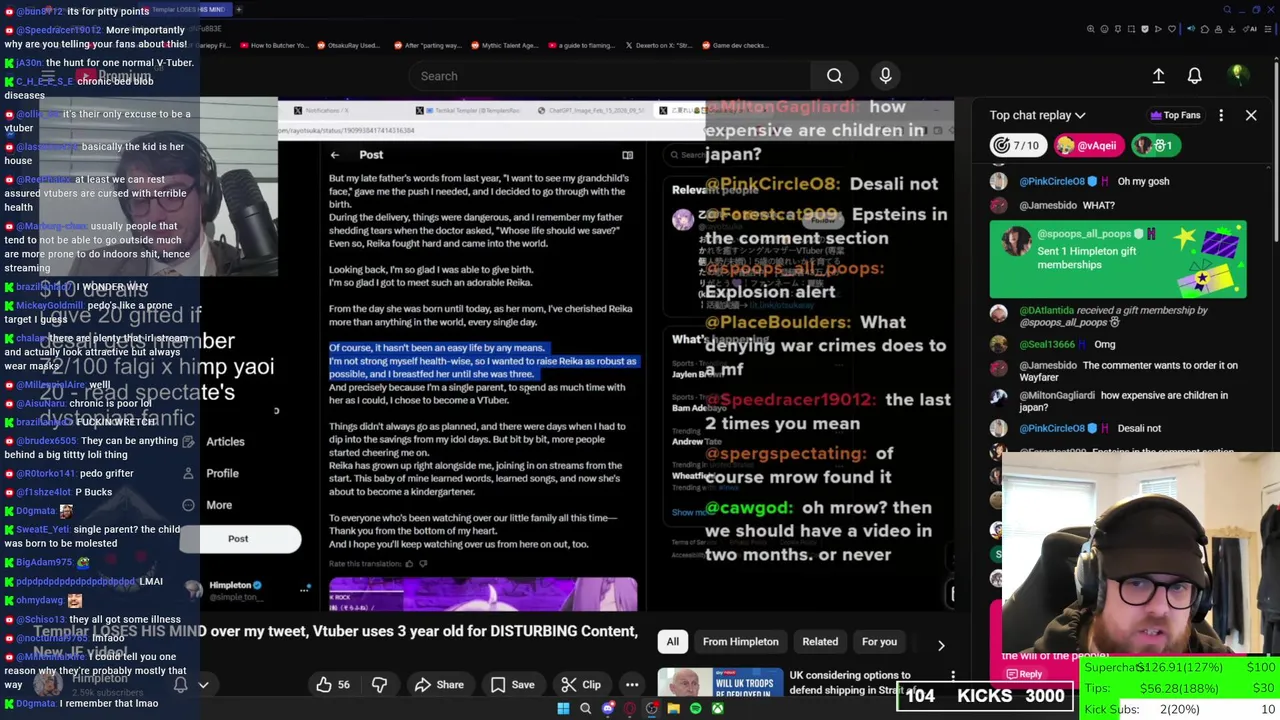Click the three-dot menu beside Himpleton tweet
The image size is (1280, 720).
[304, 590]
